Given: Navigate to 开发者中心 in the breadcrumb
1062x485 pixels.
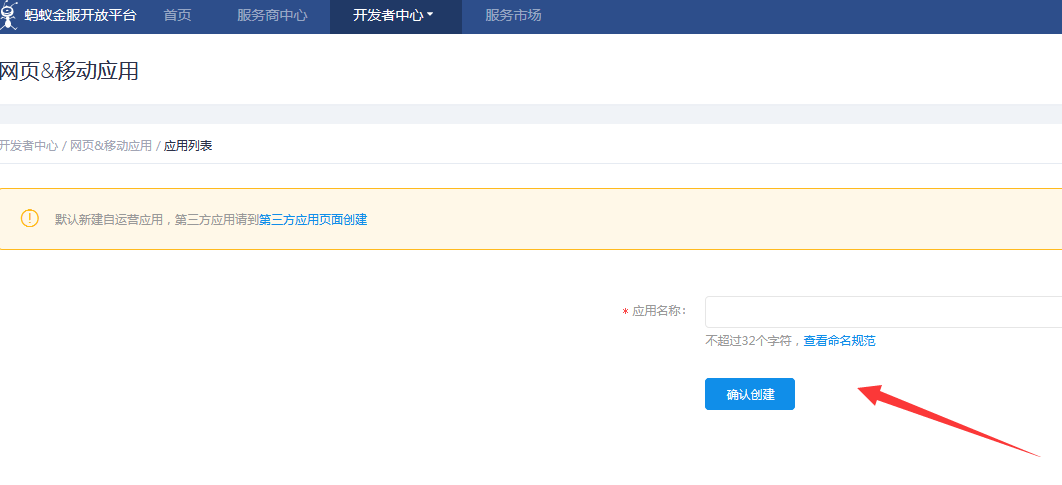Looking at the screenshot, I should click(x=29, y=146).
